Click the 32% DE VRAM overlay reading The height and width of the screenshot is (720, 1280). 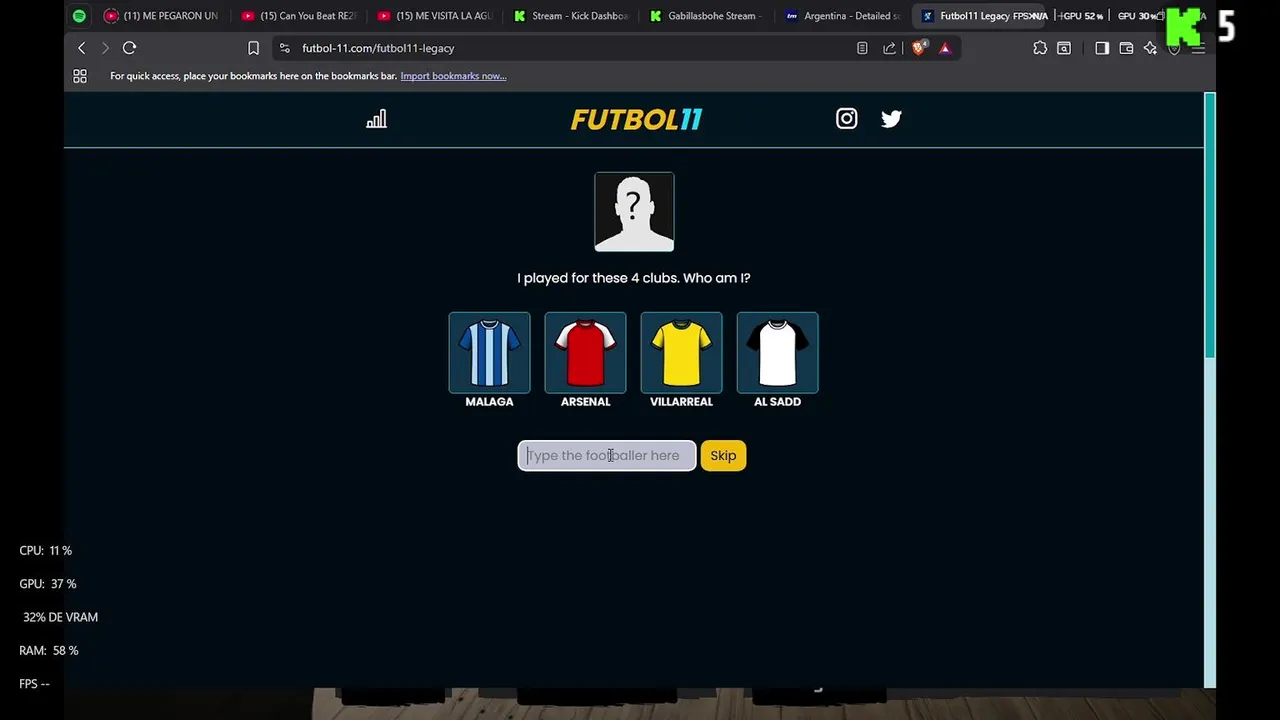click(60, 618)
